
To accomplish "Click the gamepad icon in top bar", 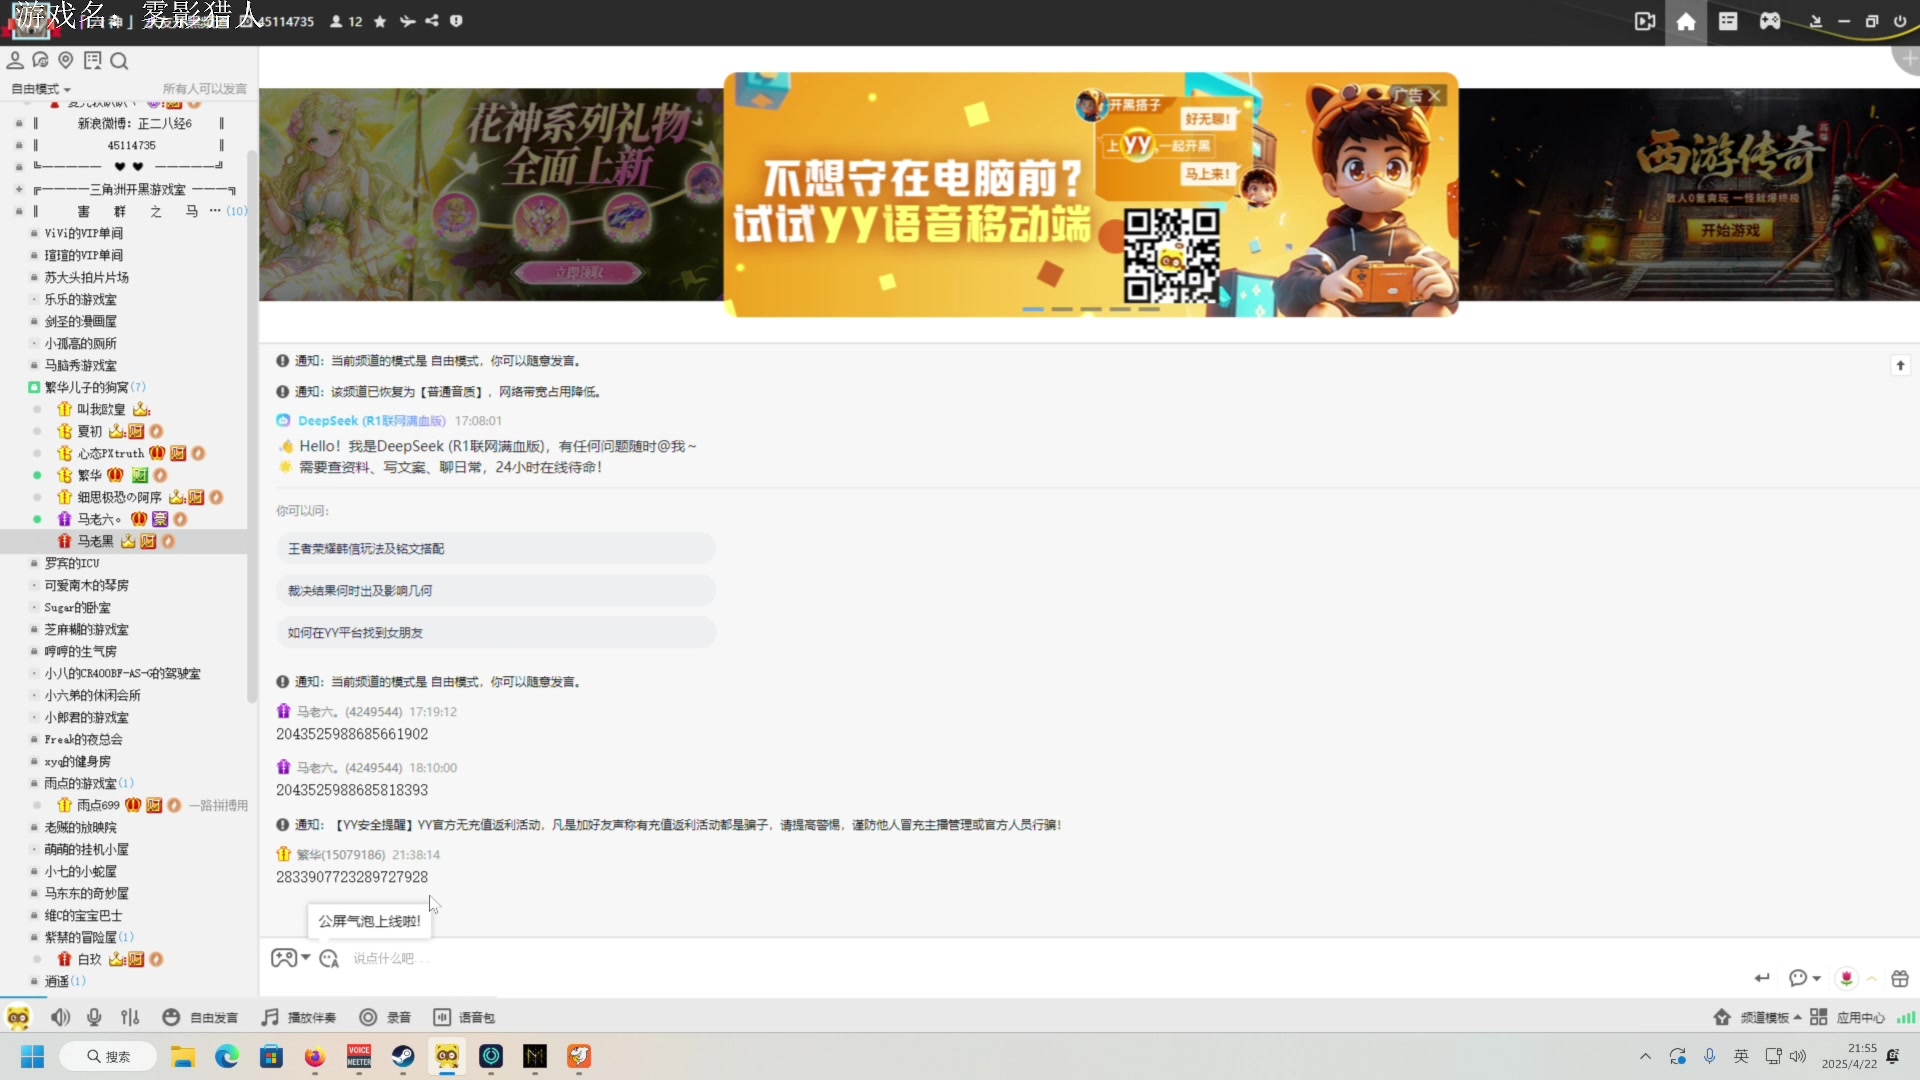I will tap(1770, 21).
